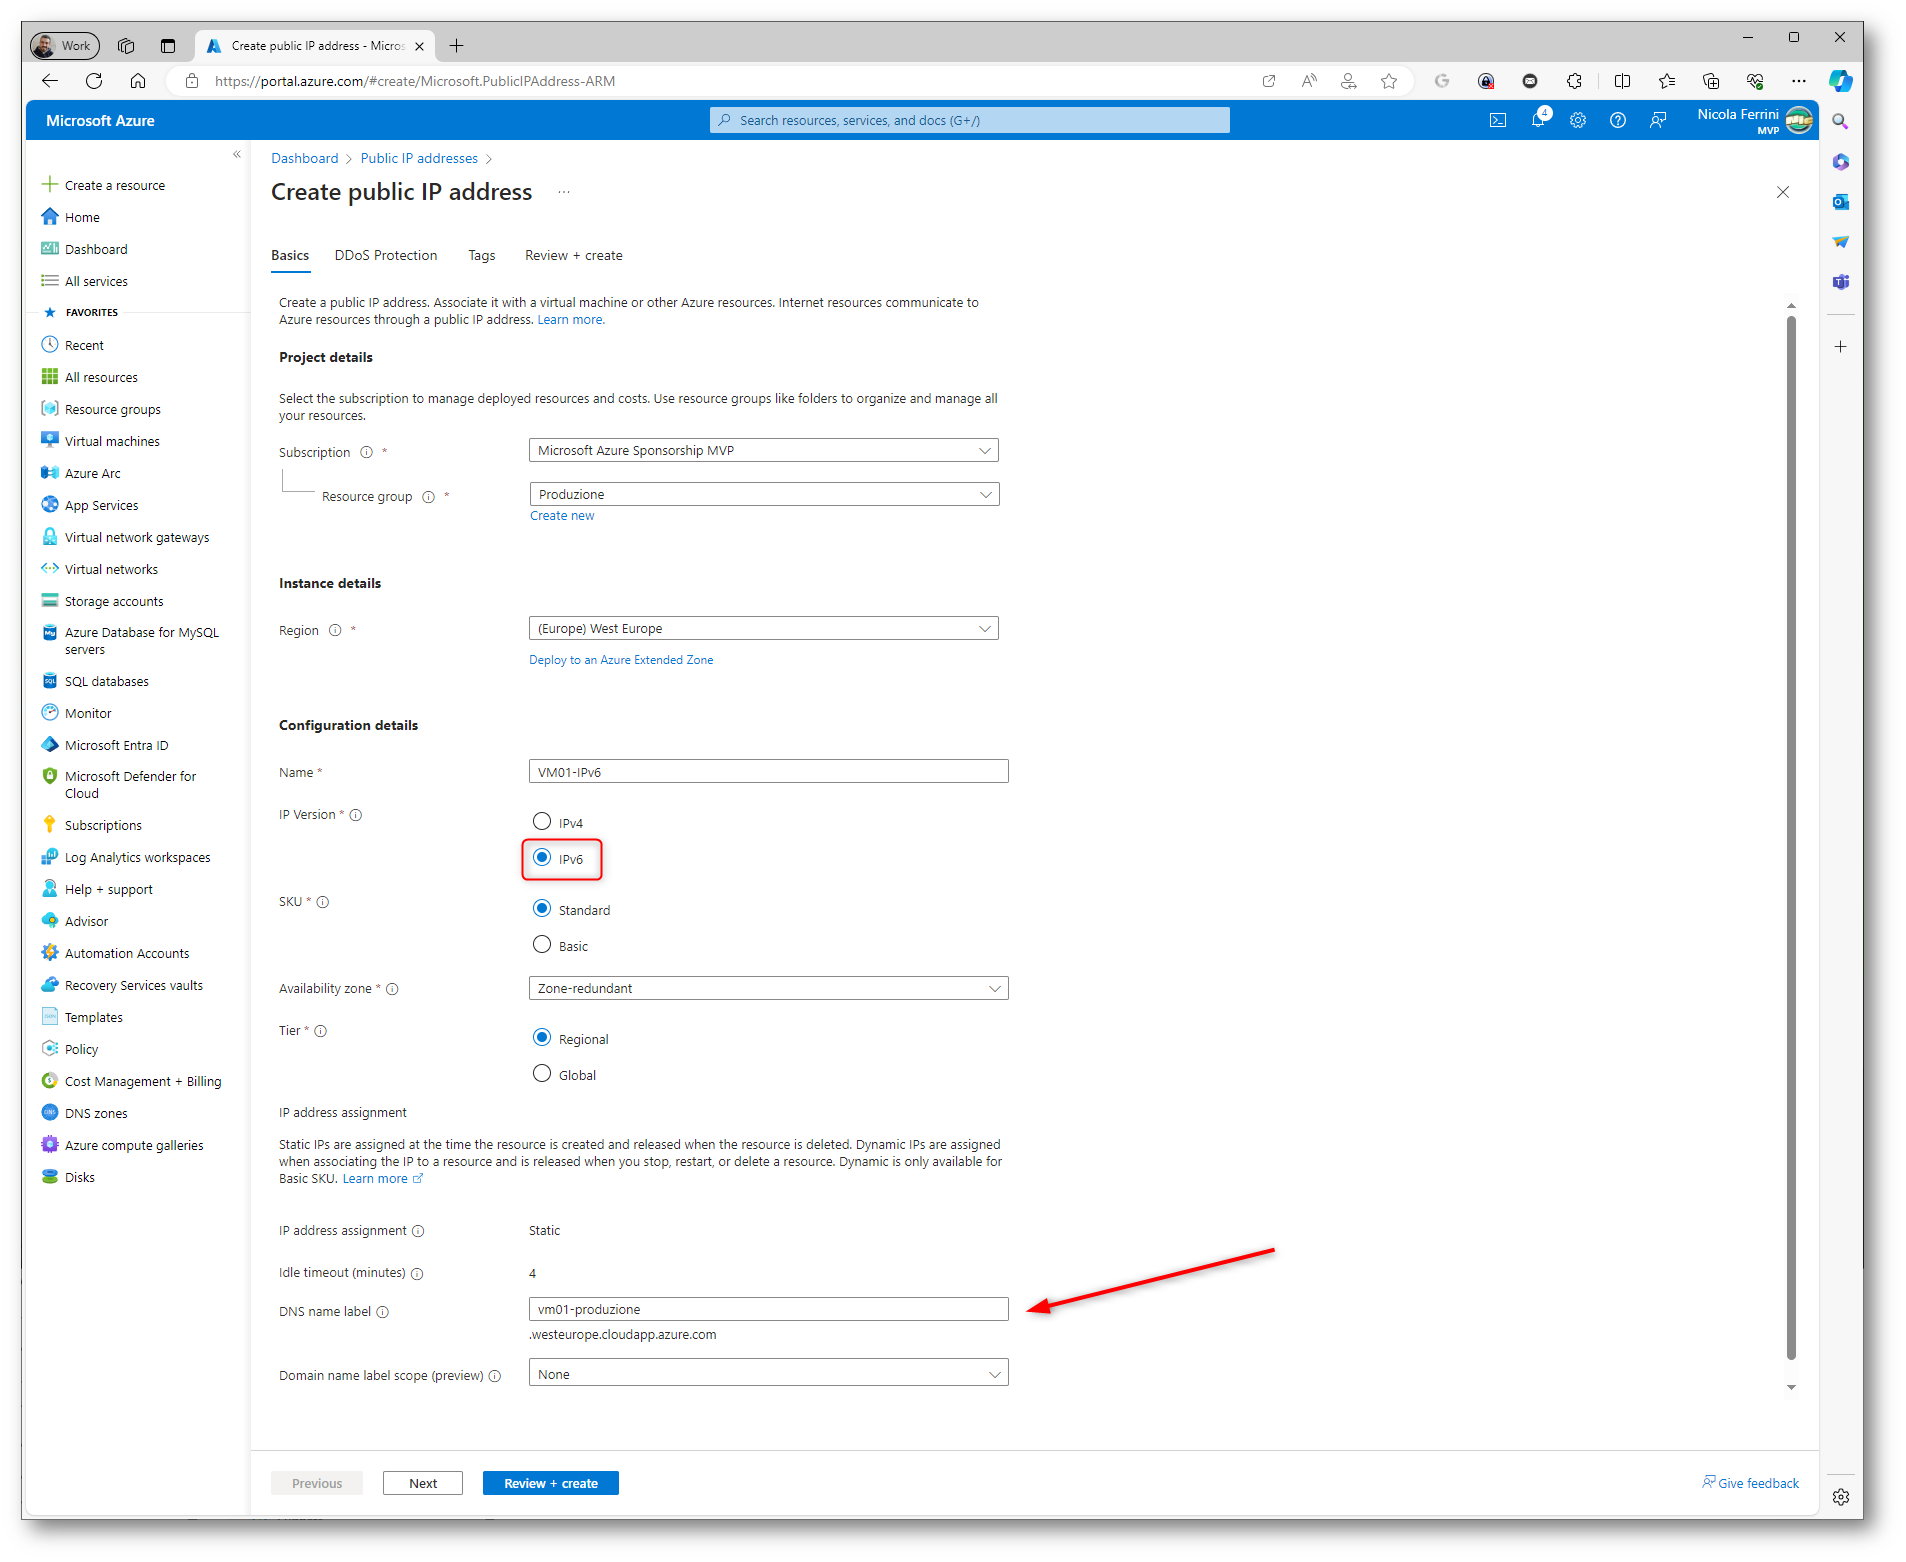
Task: Open the Help question mark icon
Action: click(1618, 120)
